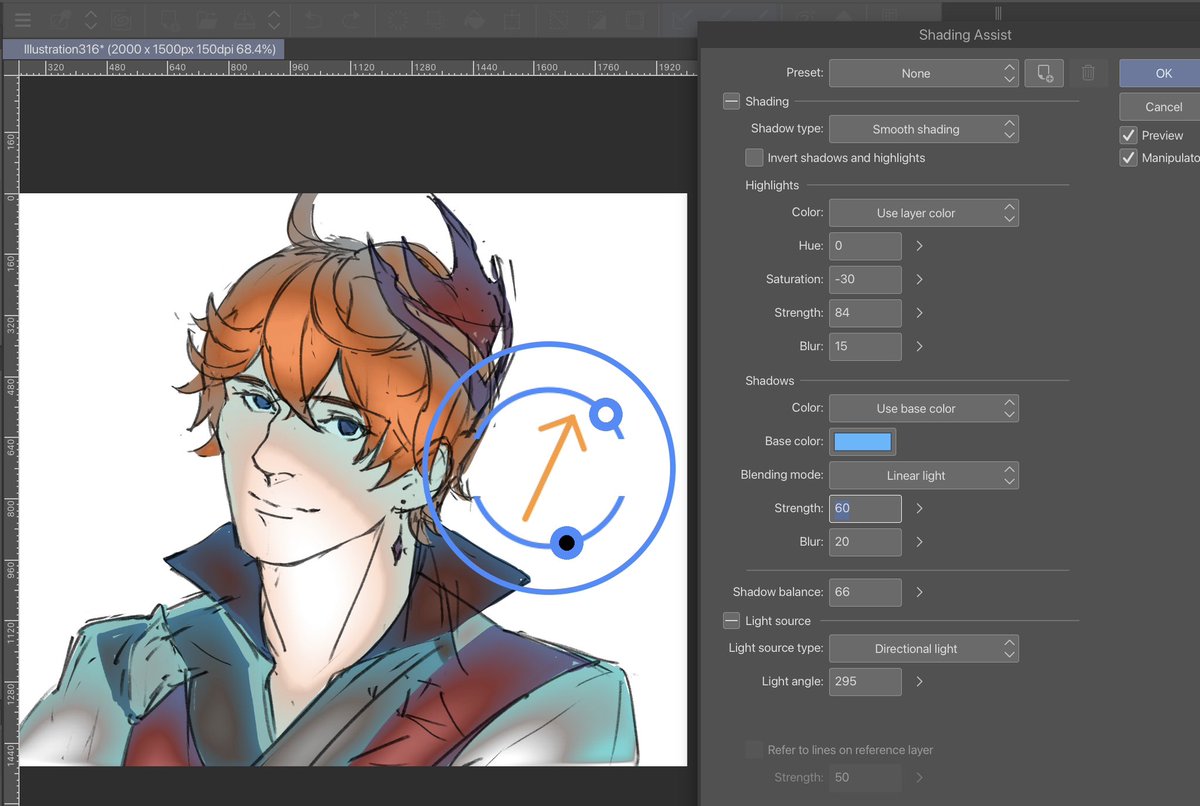Screen dimensions: 1200x806
Task: Select the Undo icon in the toolbar
Action: click(312, 18)
